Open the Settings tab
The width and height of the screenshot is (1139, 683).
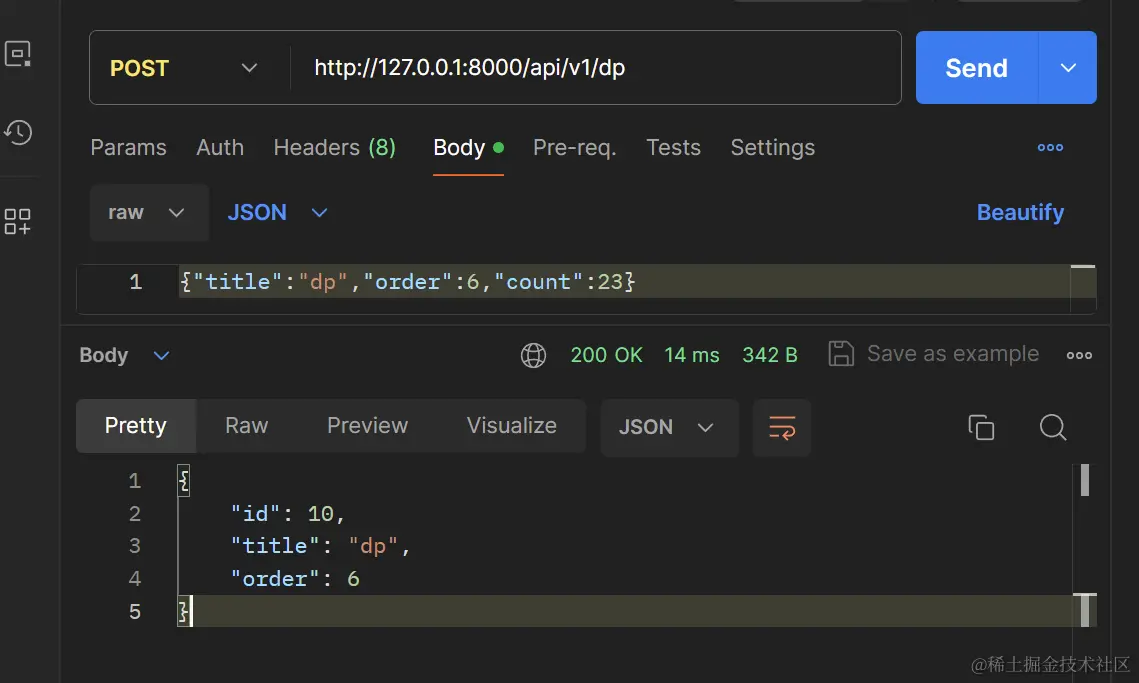coord(773,147)
